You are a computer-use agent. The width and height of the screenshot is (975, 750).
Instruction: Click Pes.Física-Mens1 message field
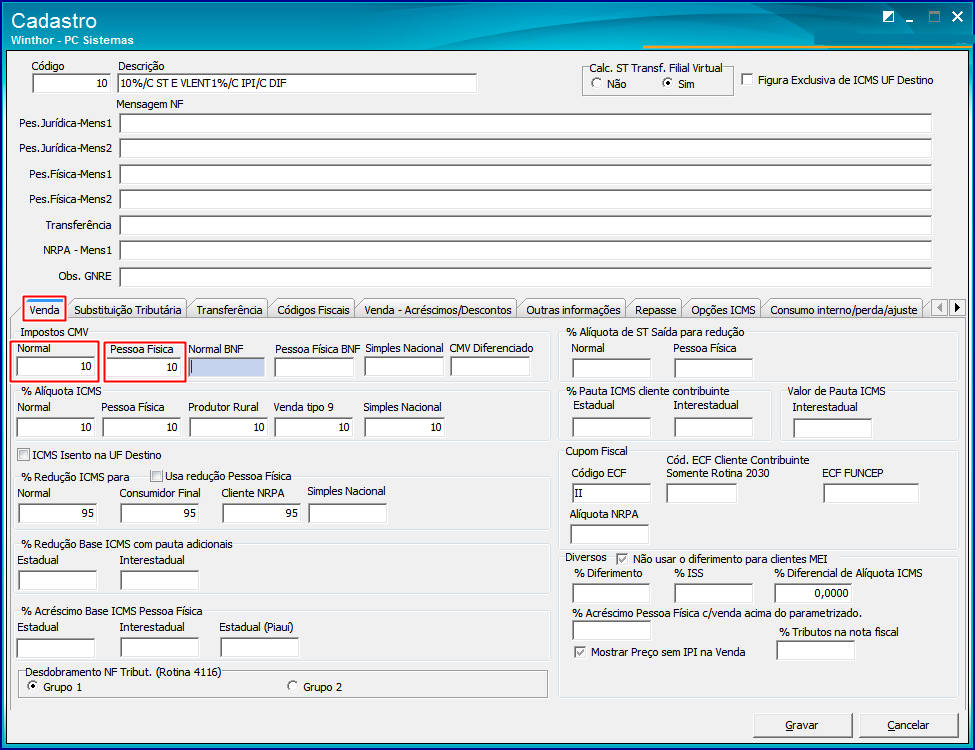pyautogui.click(x=526, y=174)
